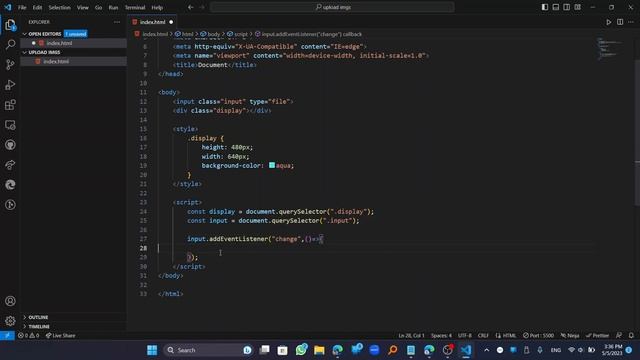Screen dimensions: 640x360
Task: Open the Customize Layout button
Action: pyautogui.click(x=578, y=7)
